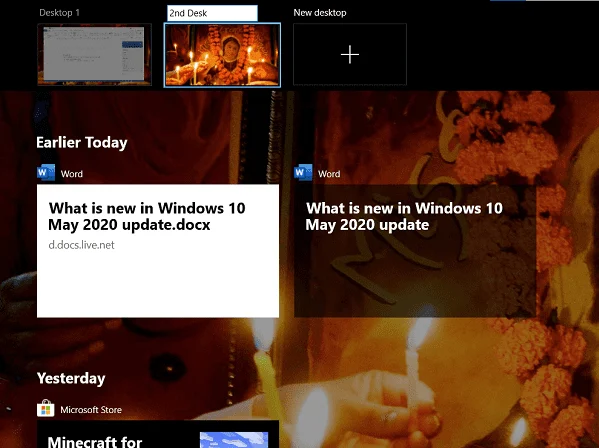Open 'What is new in Windows 10 May 2020 update.docx' card
This screenshot has width=599, height=448.
pyautogui.click(x=158, y=251)
